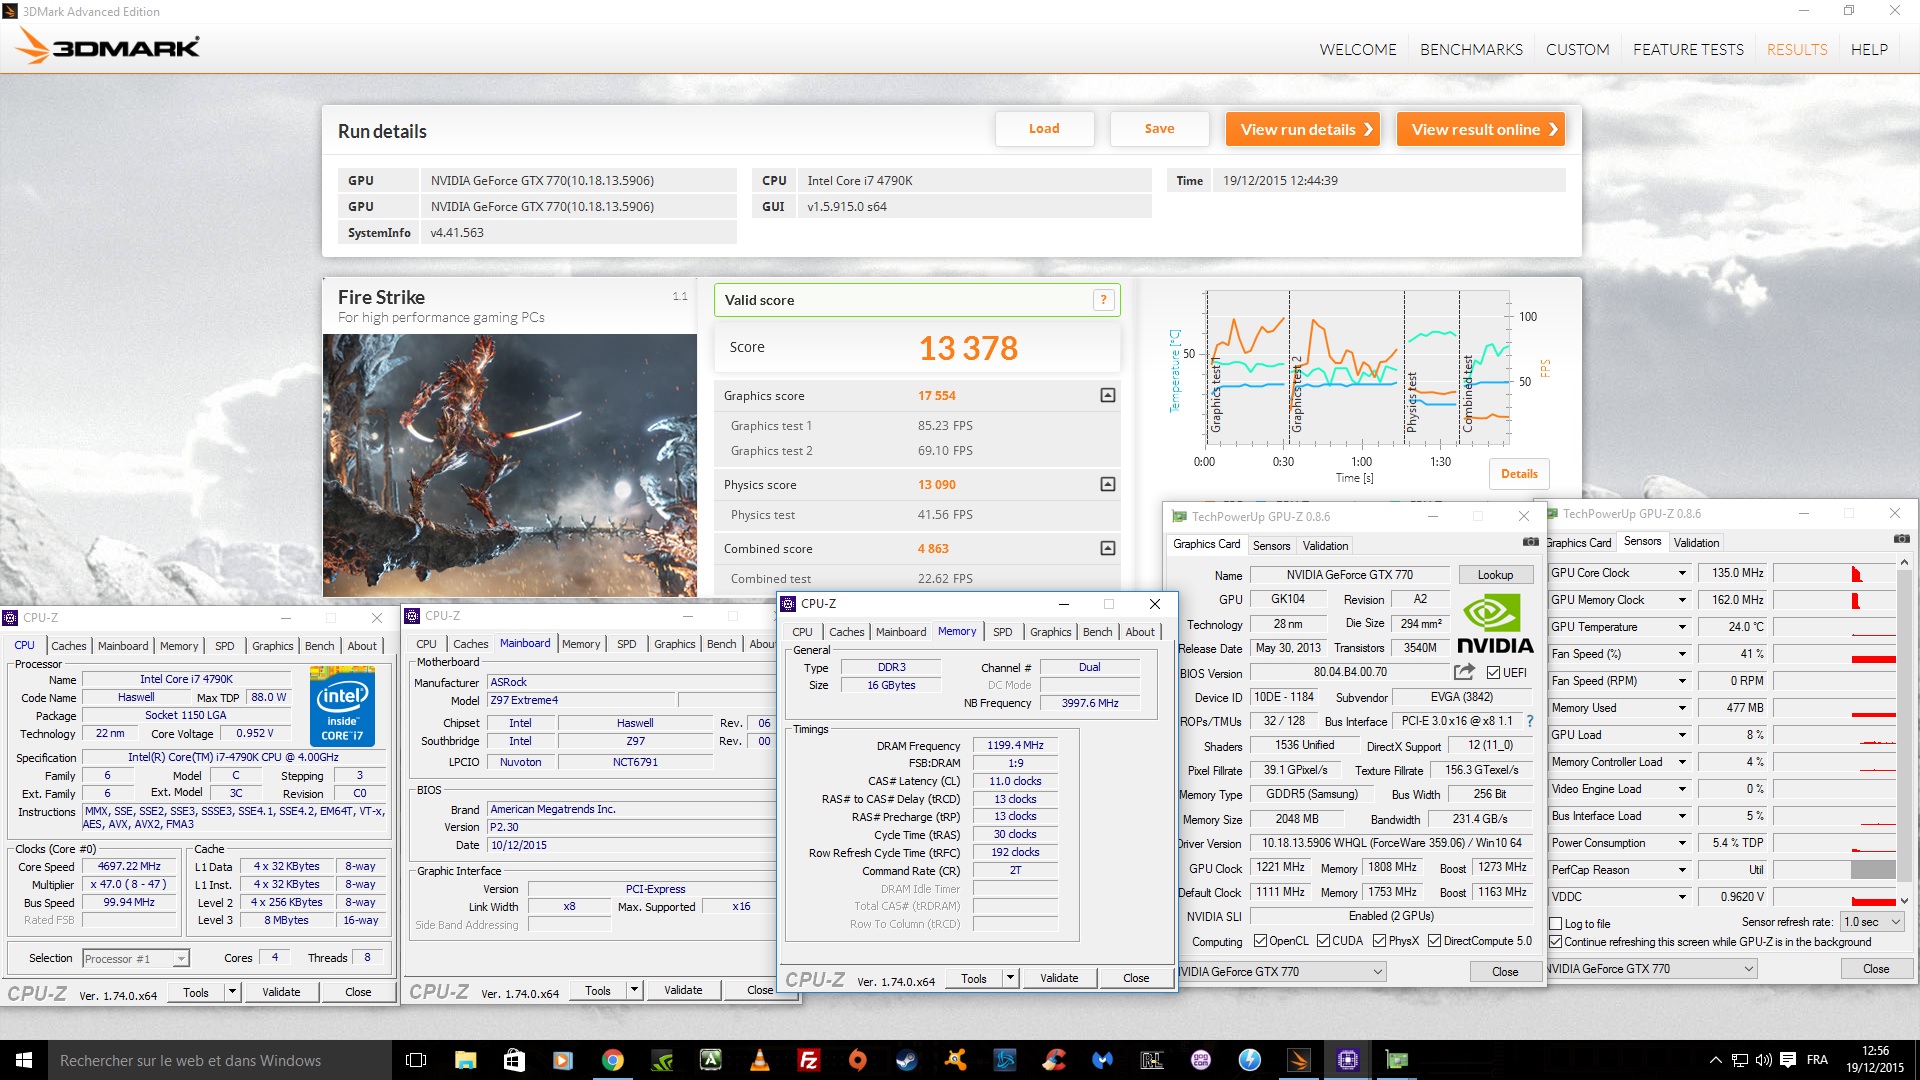This screenshot has height=1080, width=1920.
Task: Open the FEATURE TESTS tab in 3DMark
Action: tap(1688, 49)
